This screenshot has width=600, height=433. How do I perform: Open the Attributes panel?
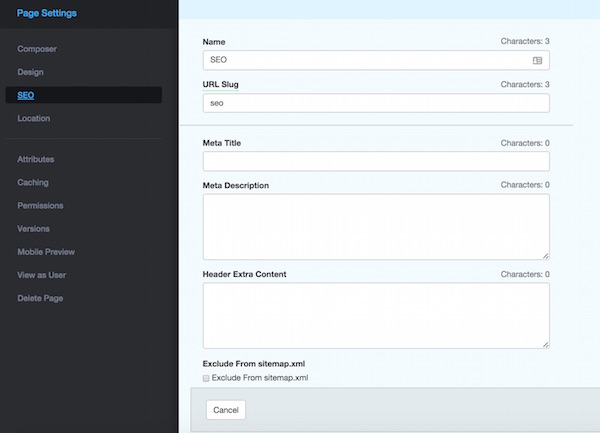click(x=36, y=159)
